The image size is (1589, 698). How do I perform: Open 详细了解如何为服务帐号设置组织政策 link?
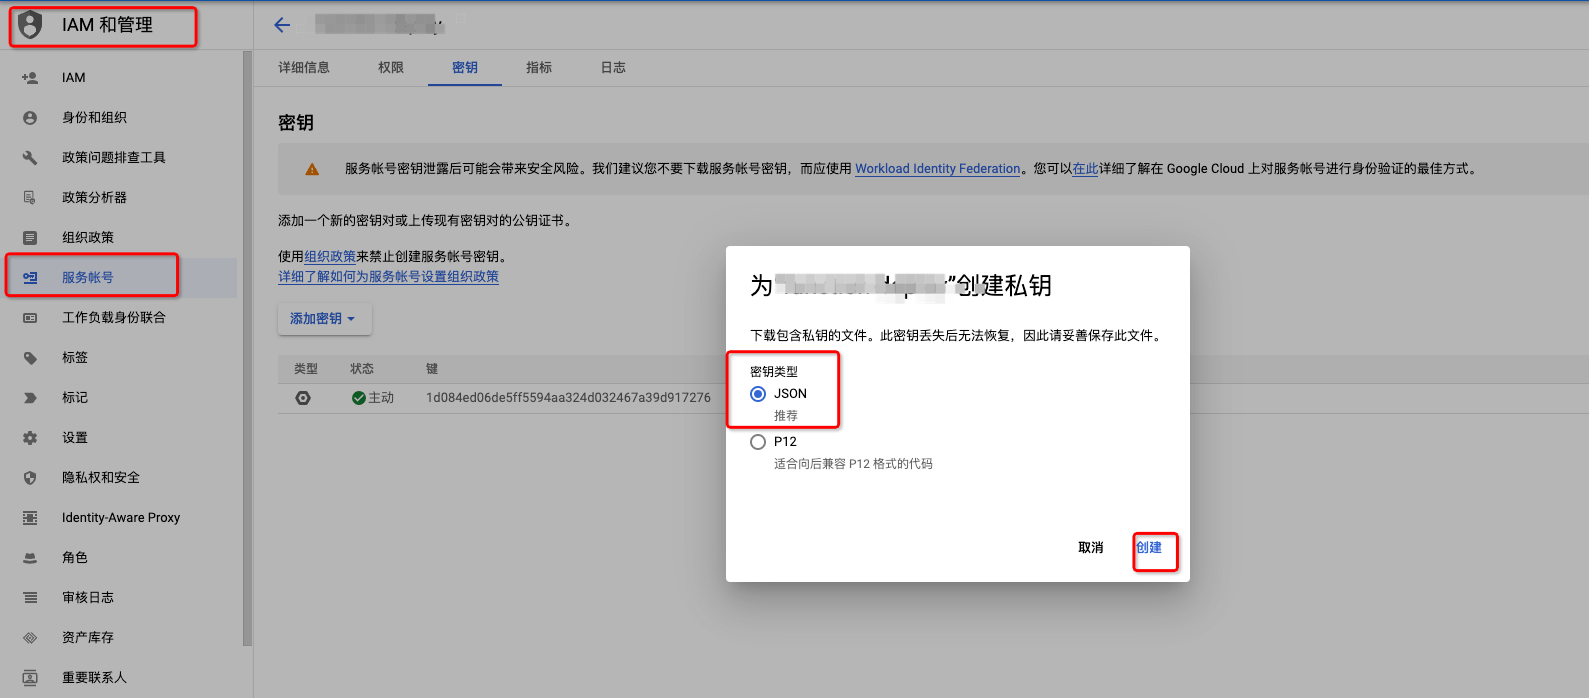pos(388,277)
